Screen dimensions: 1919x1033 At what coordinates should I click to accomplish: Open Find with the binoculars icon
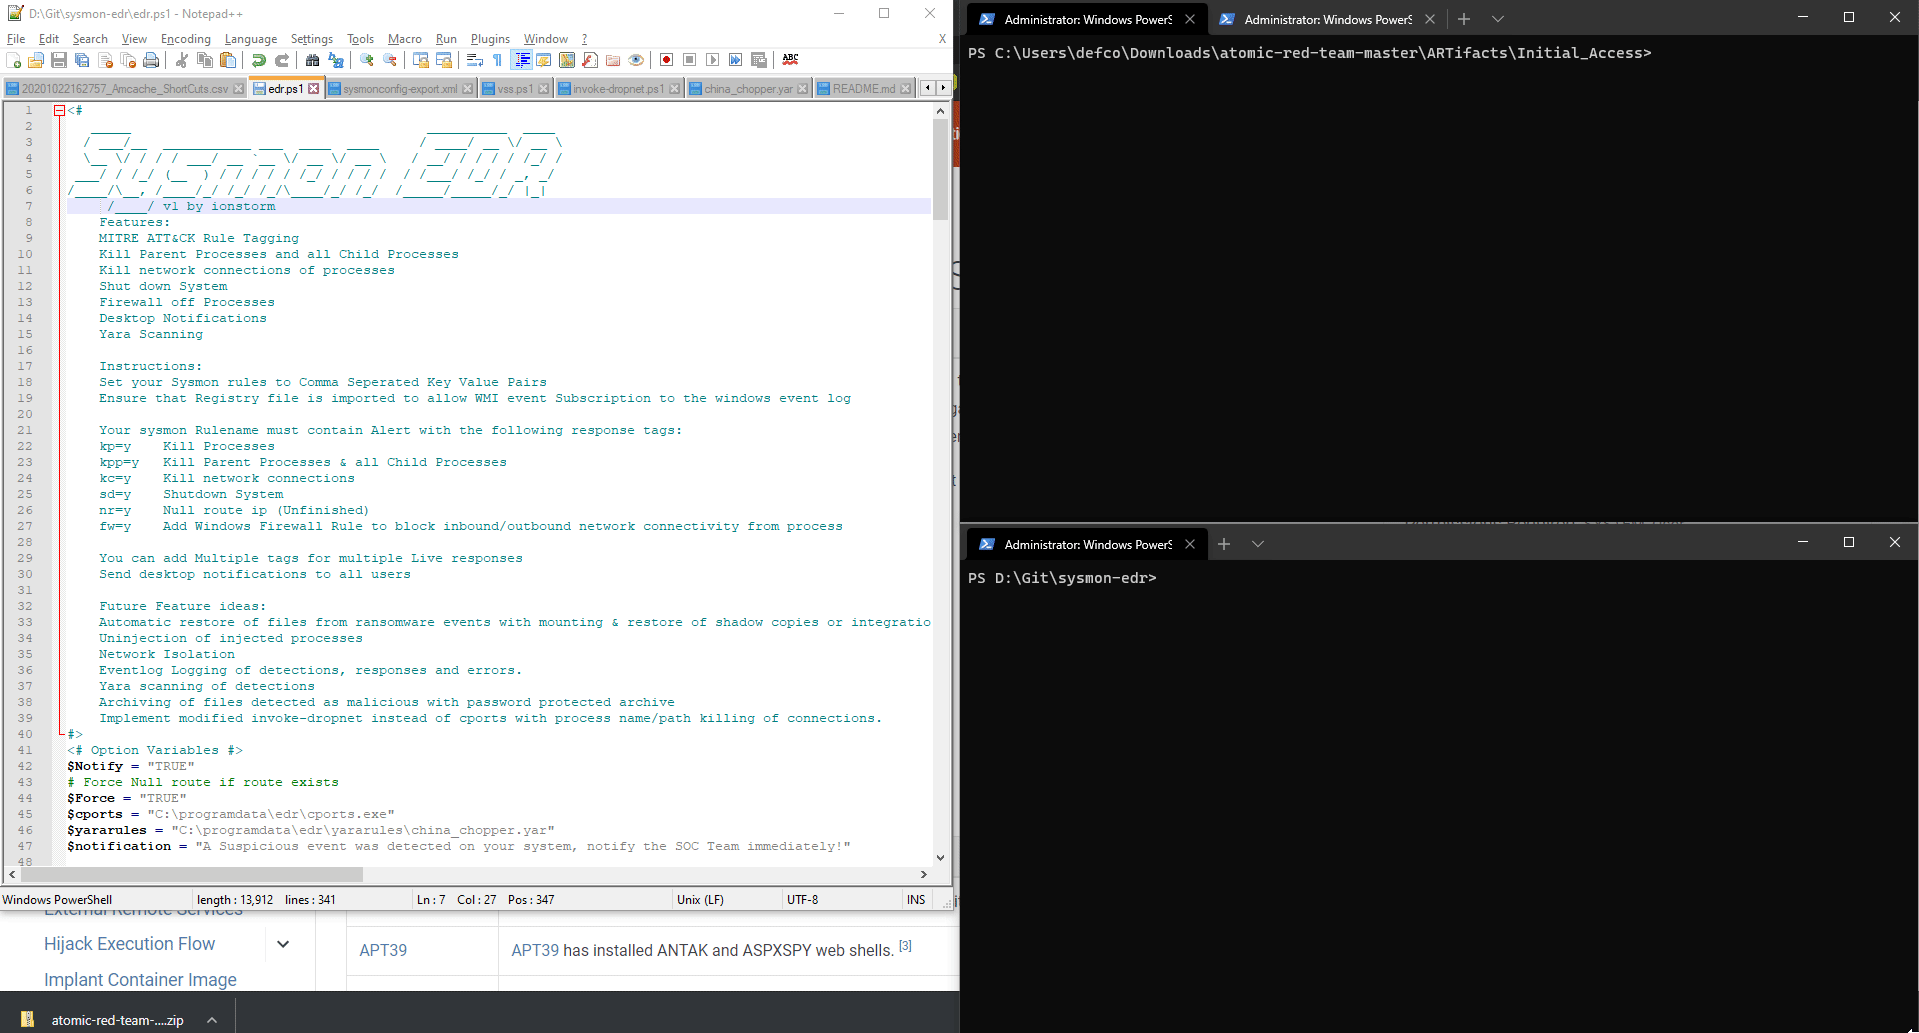tap(313, 61)
